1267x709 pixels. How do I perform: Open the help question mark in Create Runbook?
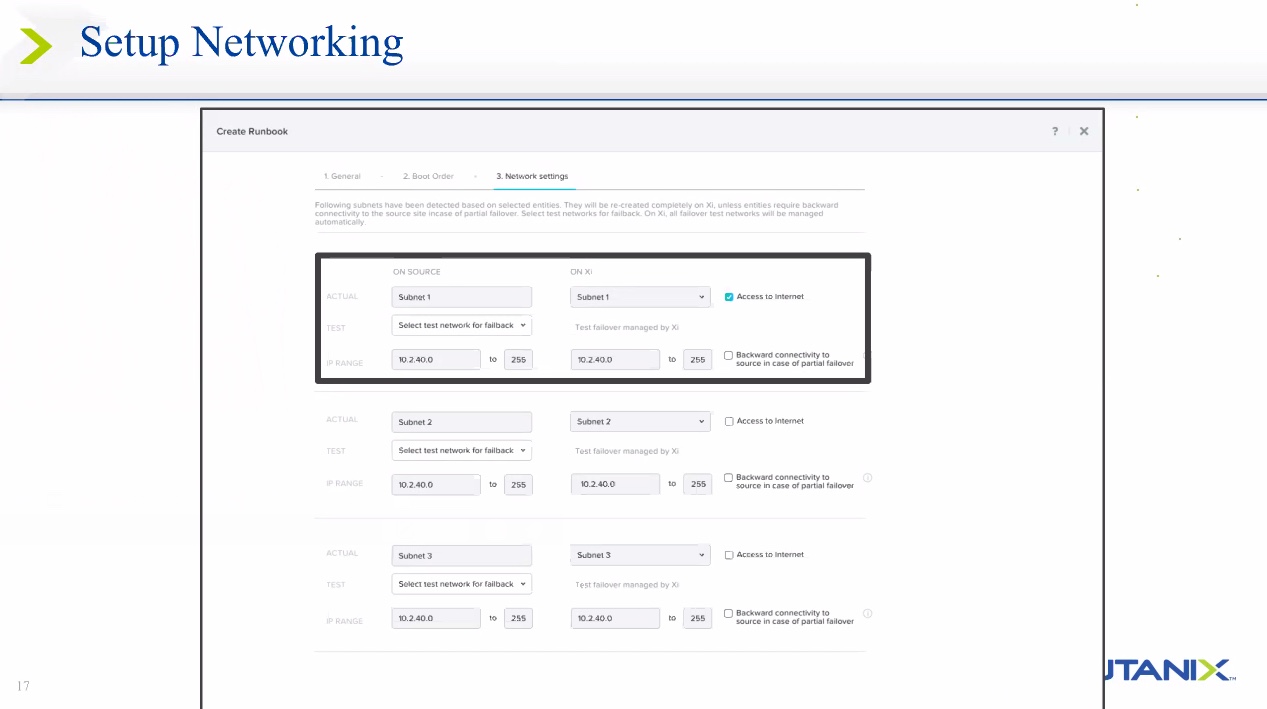pyautogui.click(x=1054, y=131)
